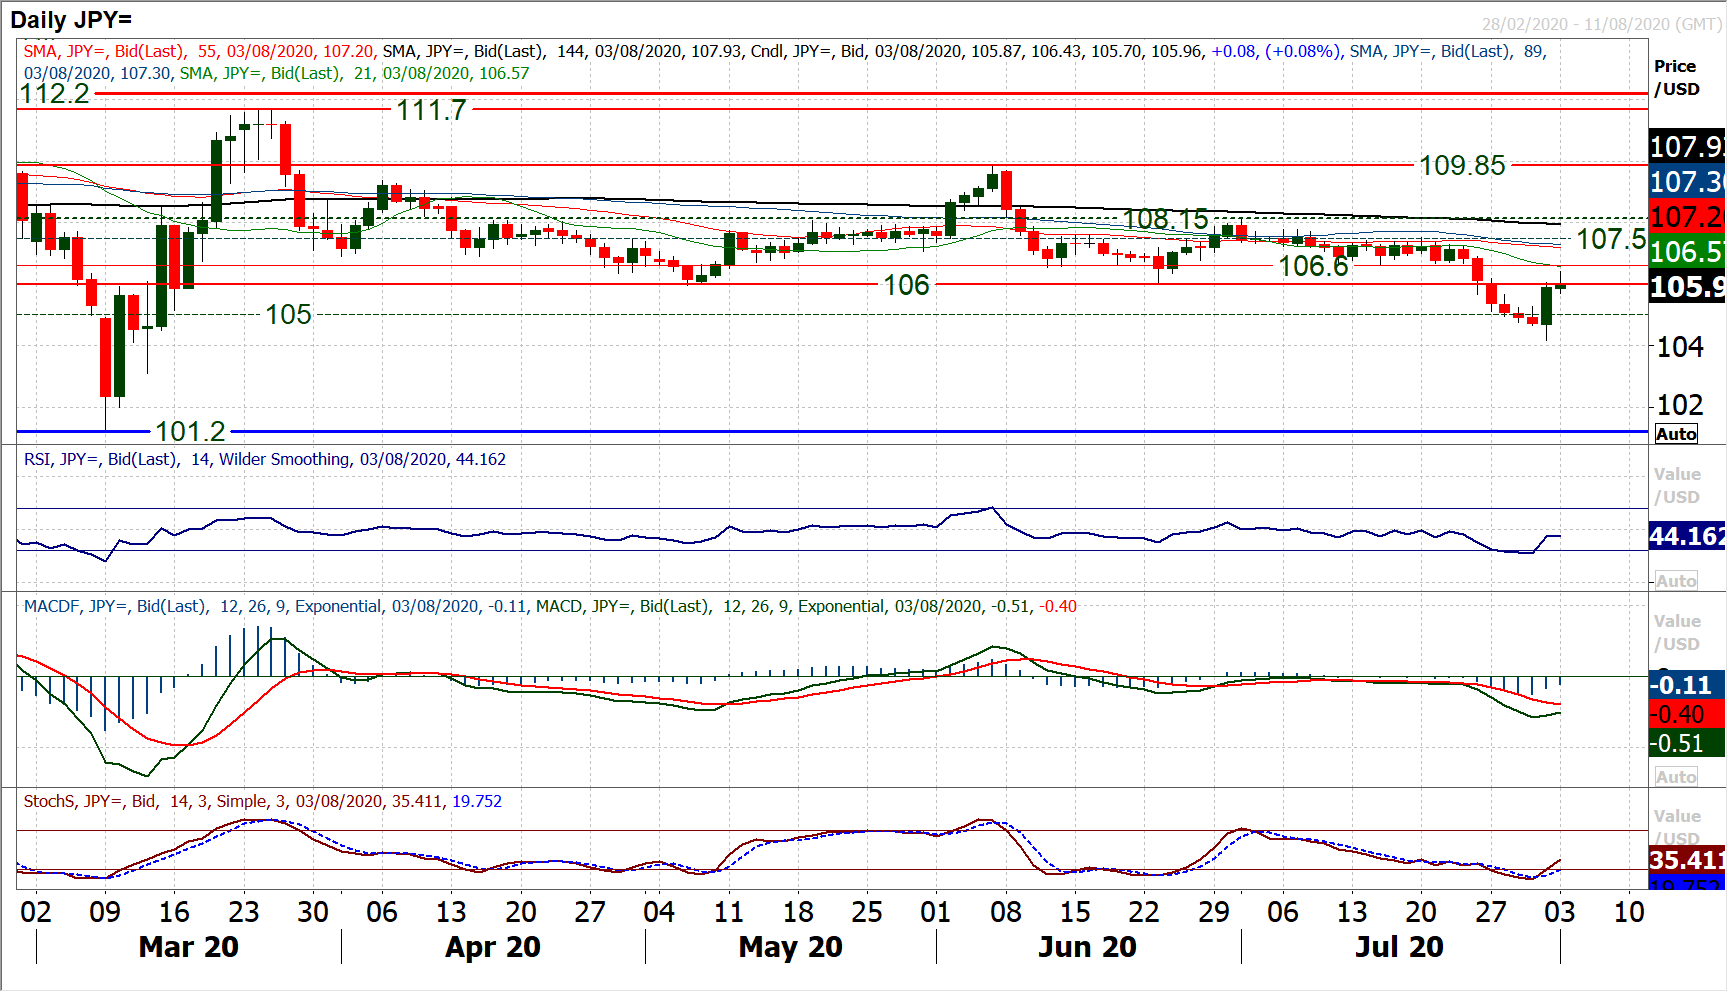Click the MACD -0.40 red value tag
This screenshot has height=992, width=1728.
(1686, 715)
